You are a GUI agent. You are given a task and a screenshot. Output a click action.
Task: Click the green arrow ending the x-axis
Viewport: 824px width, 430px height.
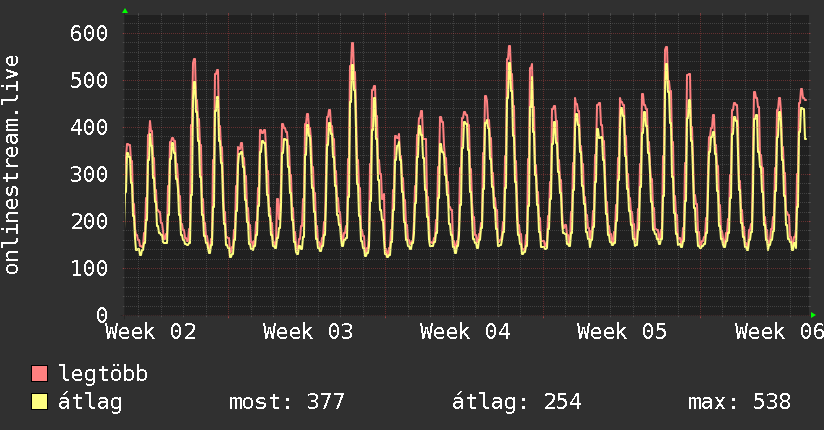[x=813, y=315]
